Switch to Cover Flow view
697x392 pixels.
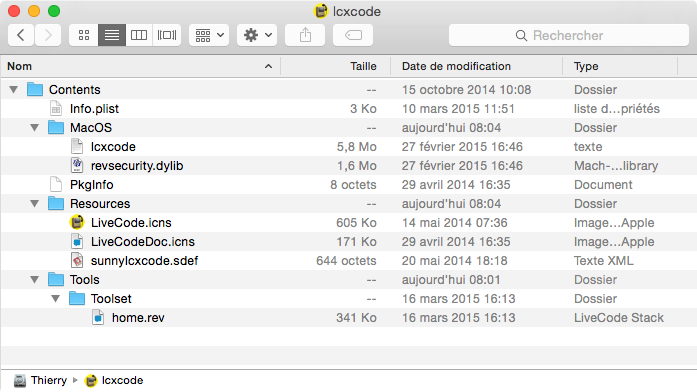click(x=167, y=35)
